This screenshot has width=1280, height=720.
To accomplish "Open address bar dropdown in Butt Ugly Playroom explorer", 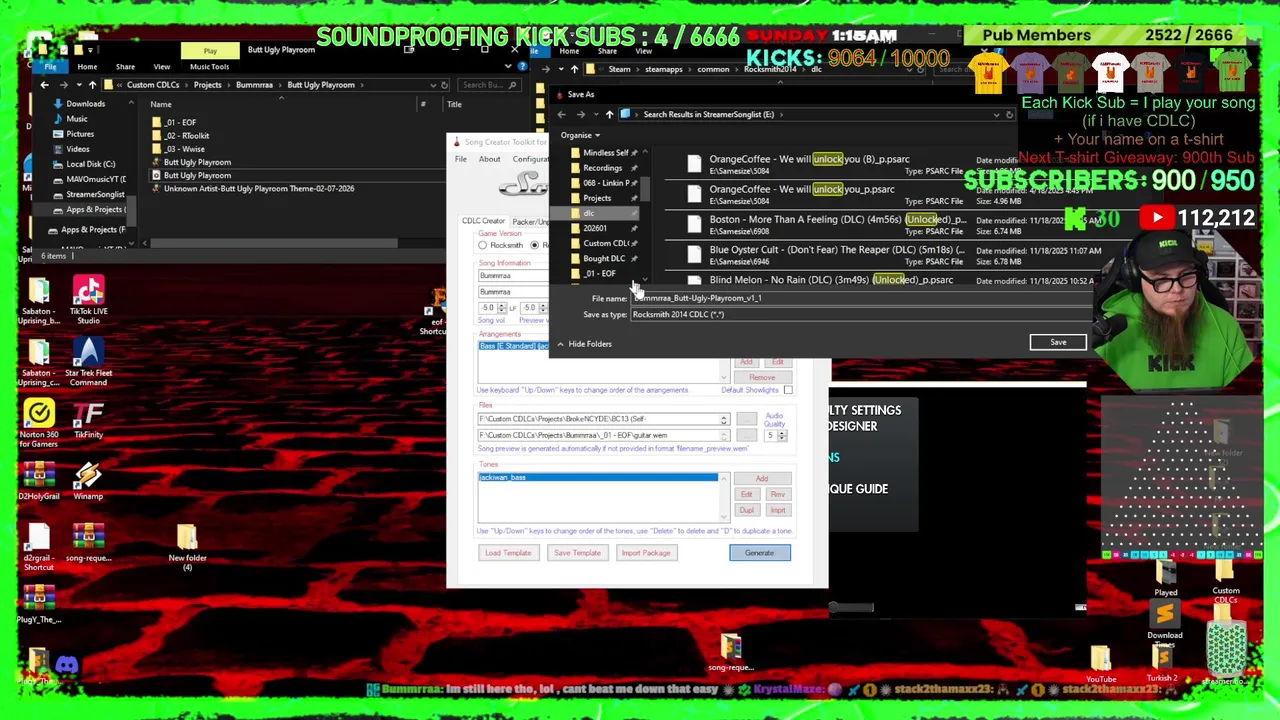I will (431, 85).
